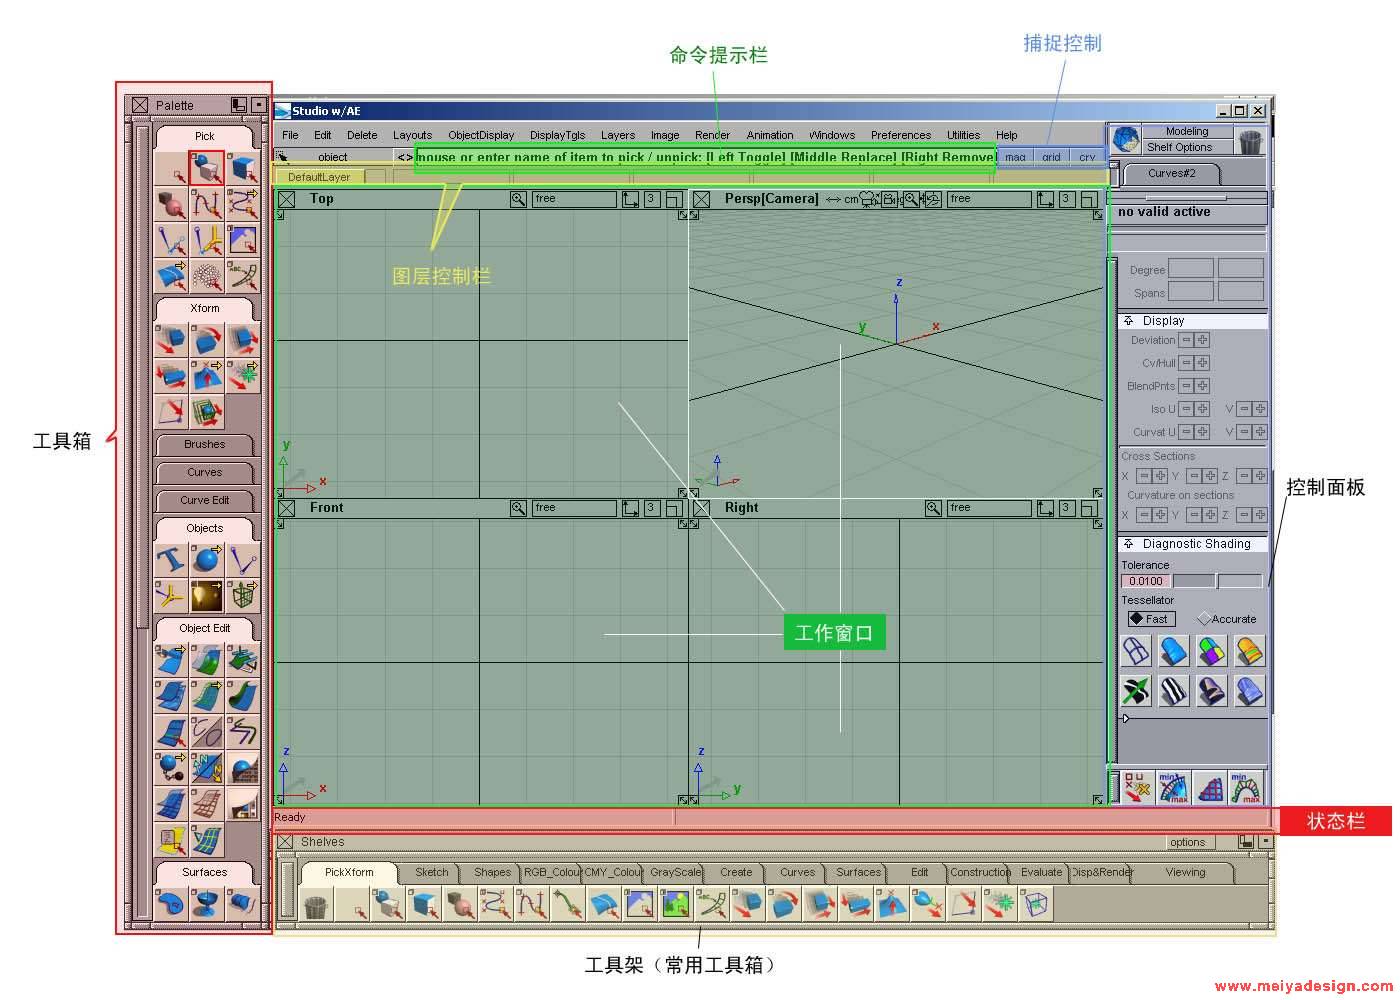Click the Shelves options button
This screenshot has height=1000, width=1400.
pos(1187,842)
